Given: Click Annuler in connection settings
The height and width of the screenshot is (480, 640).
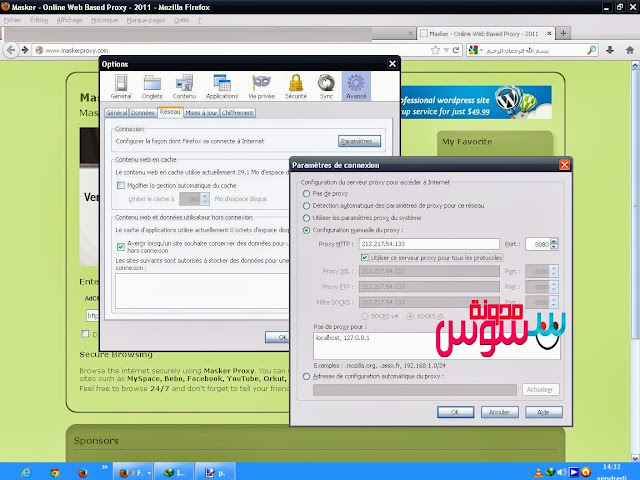Looking at the screenshot, I should [500, 412].
